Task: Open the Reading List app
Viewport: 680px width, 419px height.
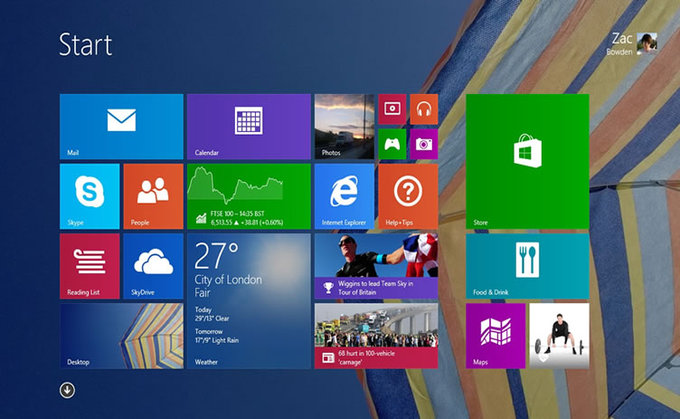Action: point(89,266)
